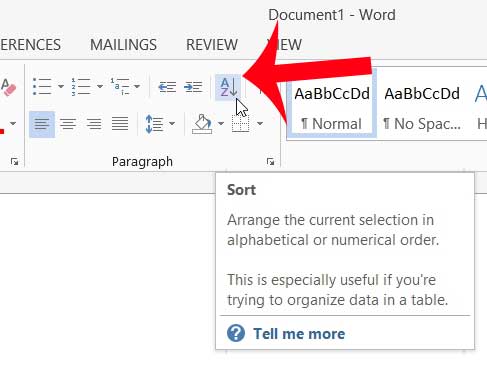
Task: Toggle Align Right paragraph alignment
Action: tap(94, 124)
